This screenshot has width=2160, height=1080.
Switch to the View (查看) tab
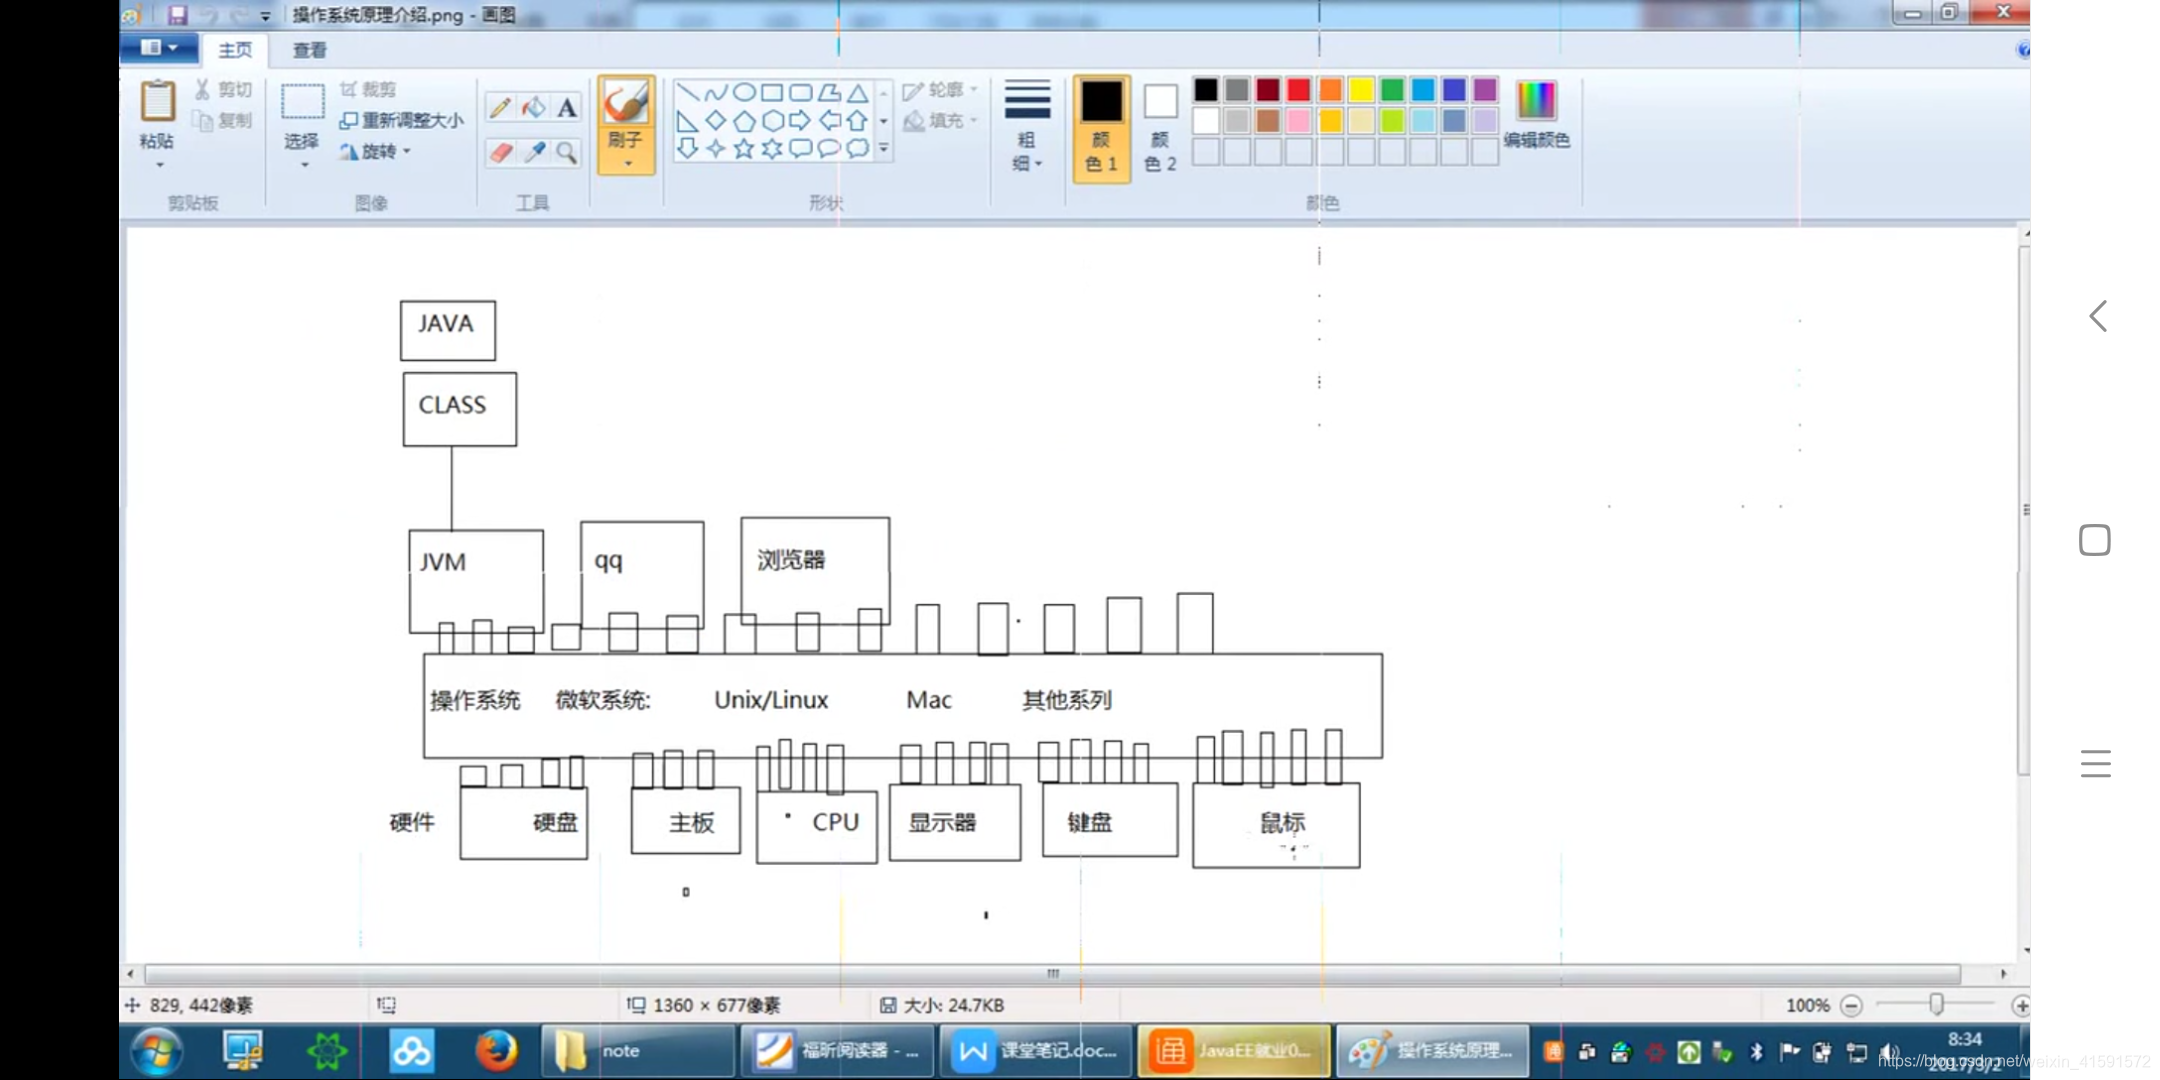coord(309,49)
